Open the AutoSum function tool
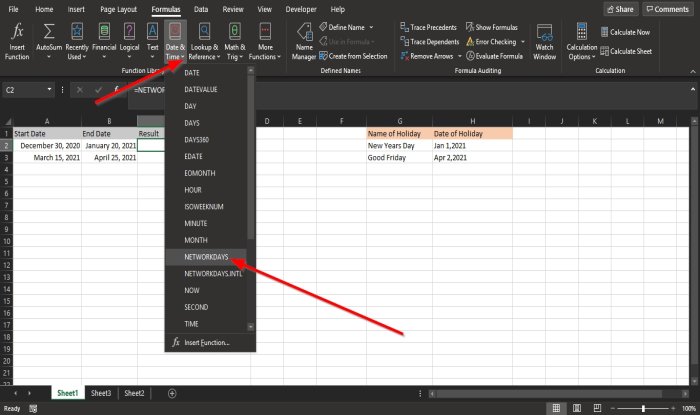The width and height of the screenshot is (700, 415). click(x=48, y=40)
